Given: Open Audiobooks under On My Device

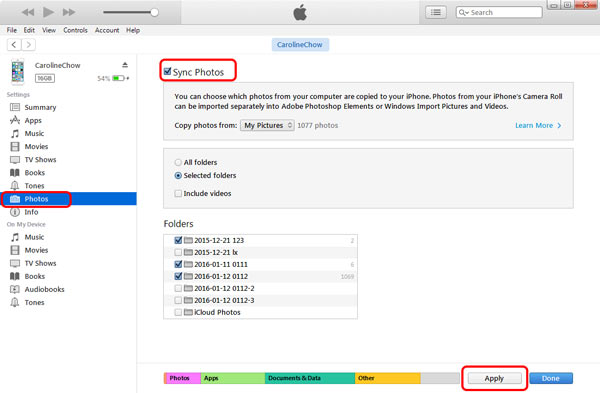Looking at the screenshot, I should point(44,289).
